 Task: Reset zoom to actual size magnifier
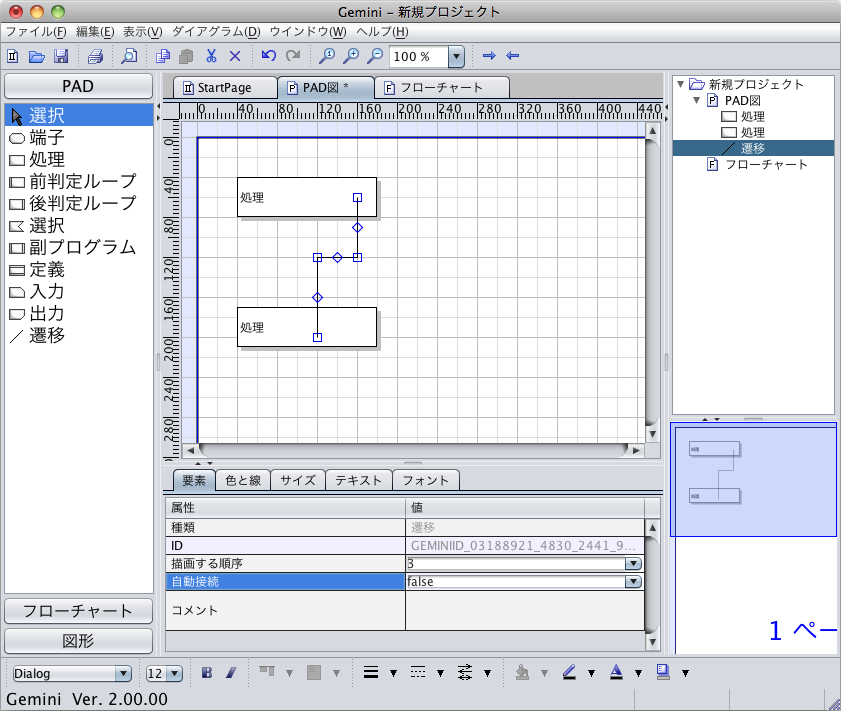327,56
